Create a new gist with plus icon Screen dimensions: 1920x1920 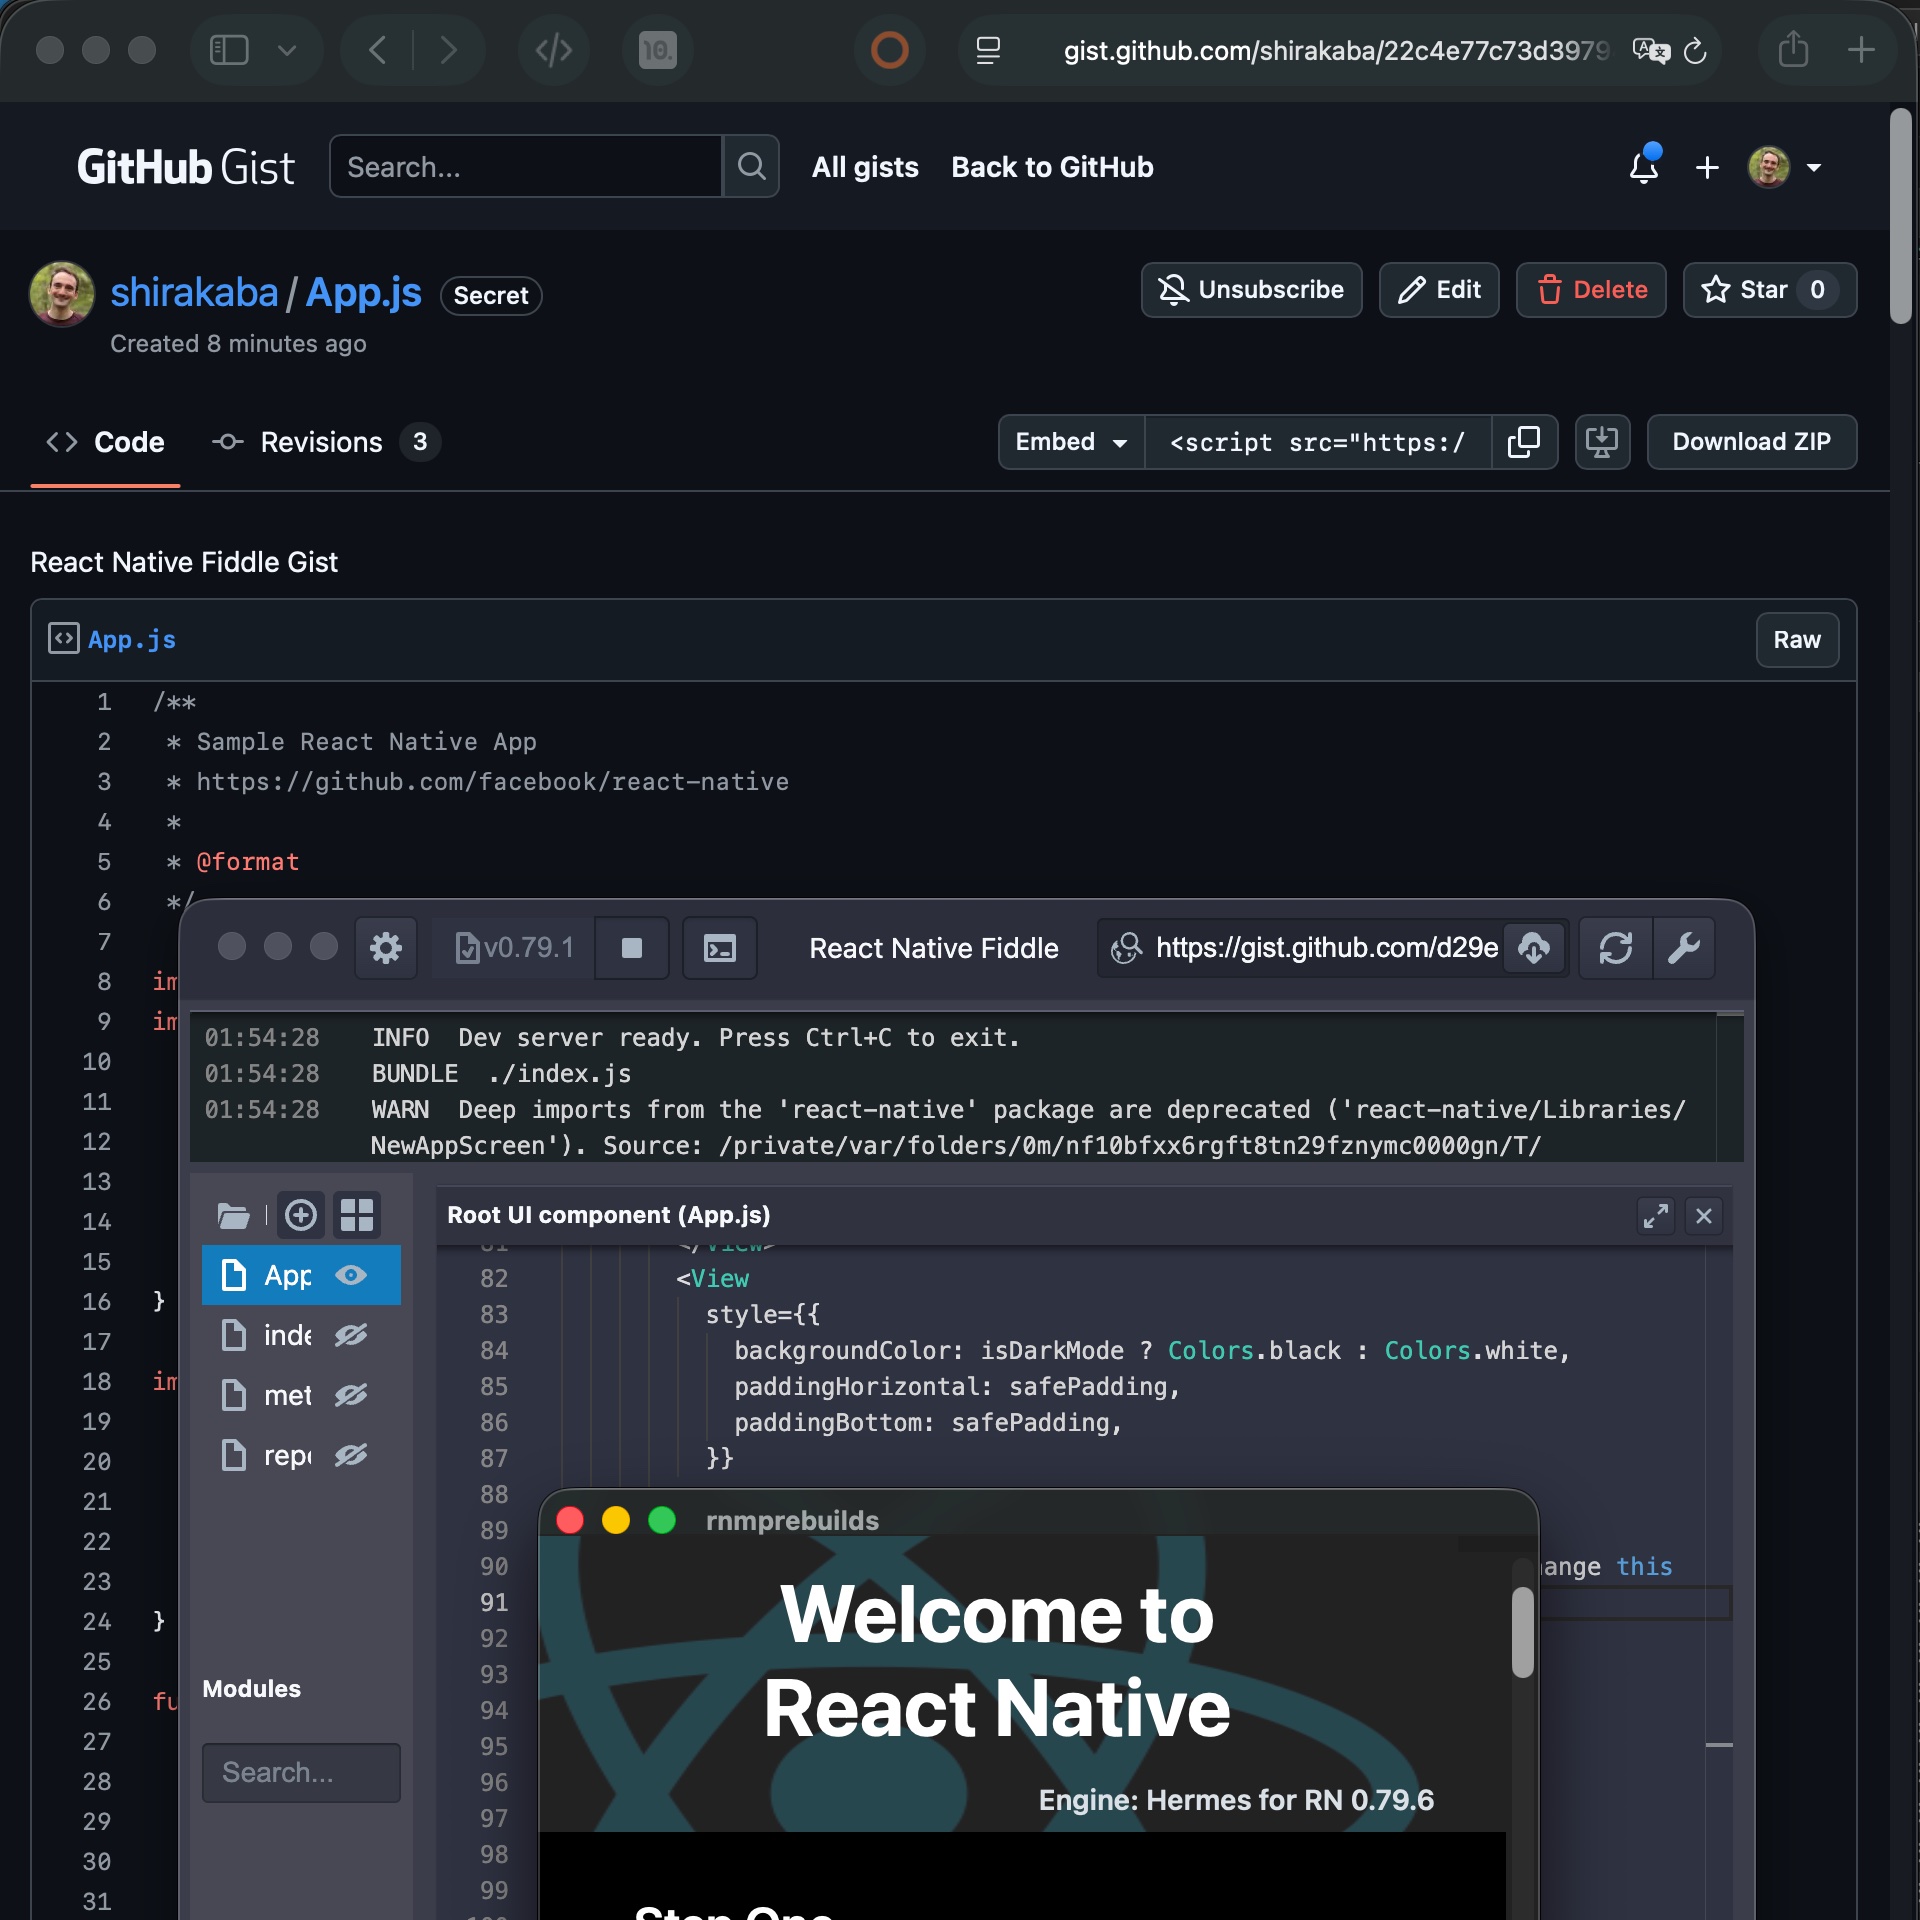pyautogui.click(x=1707, y=167)
